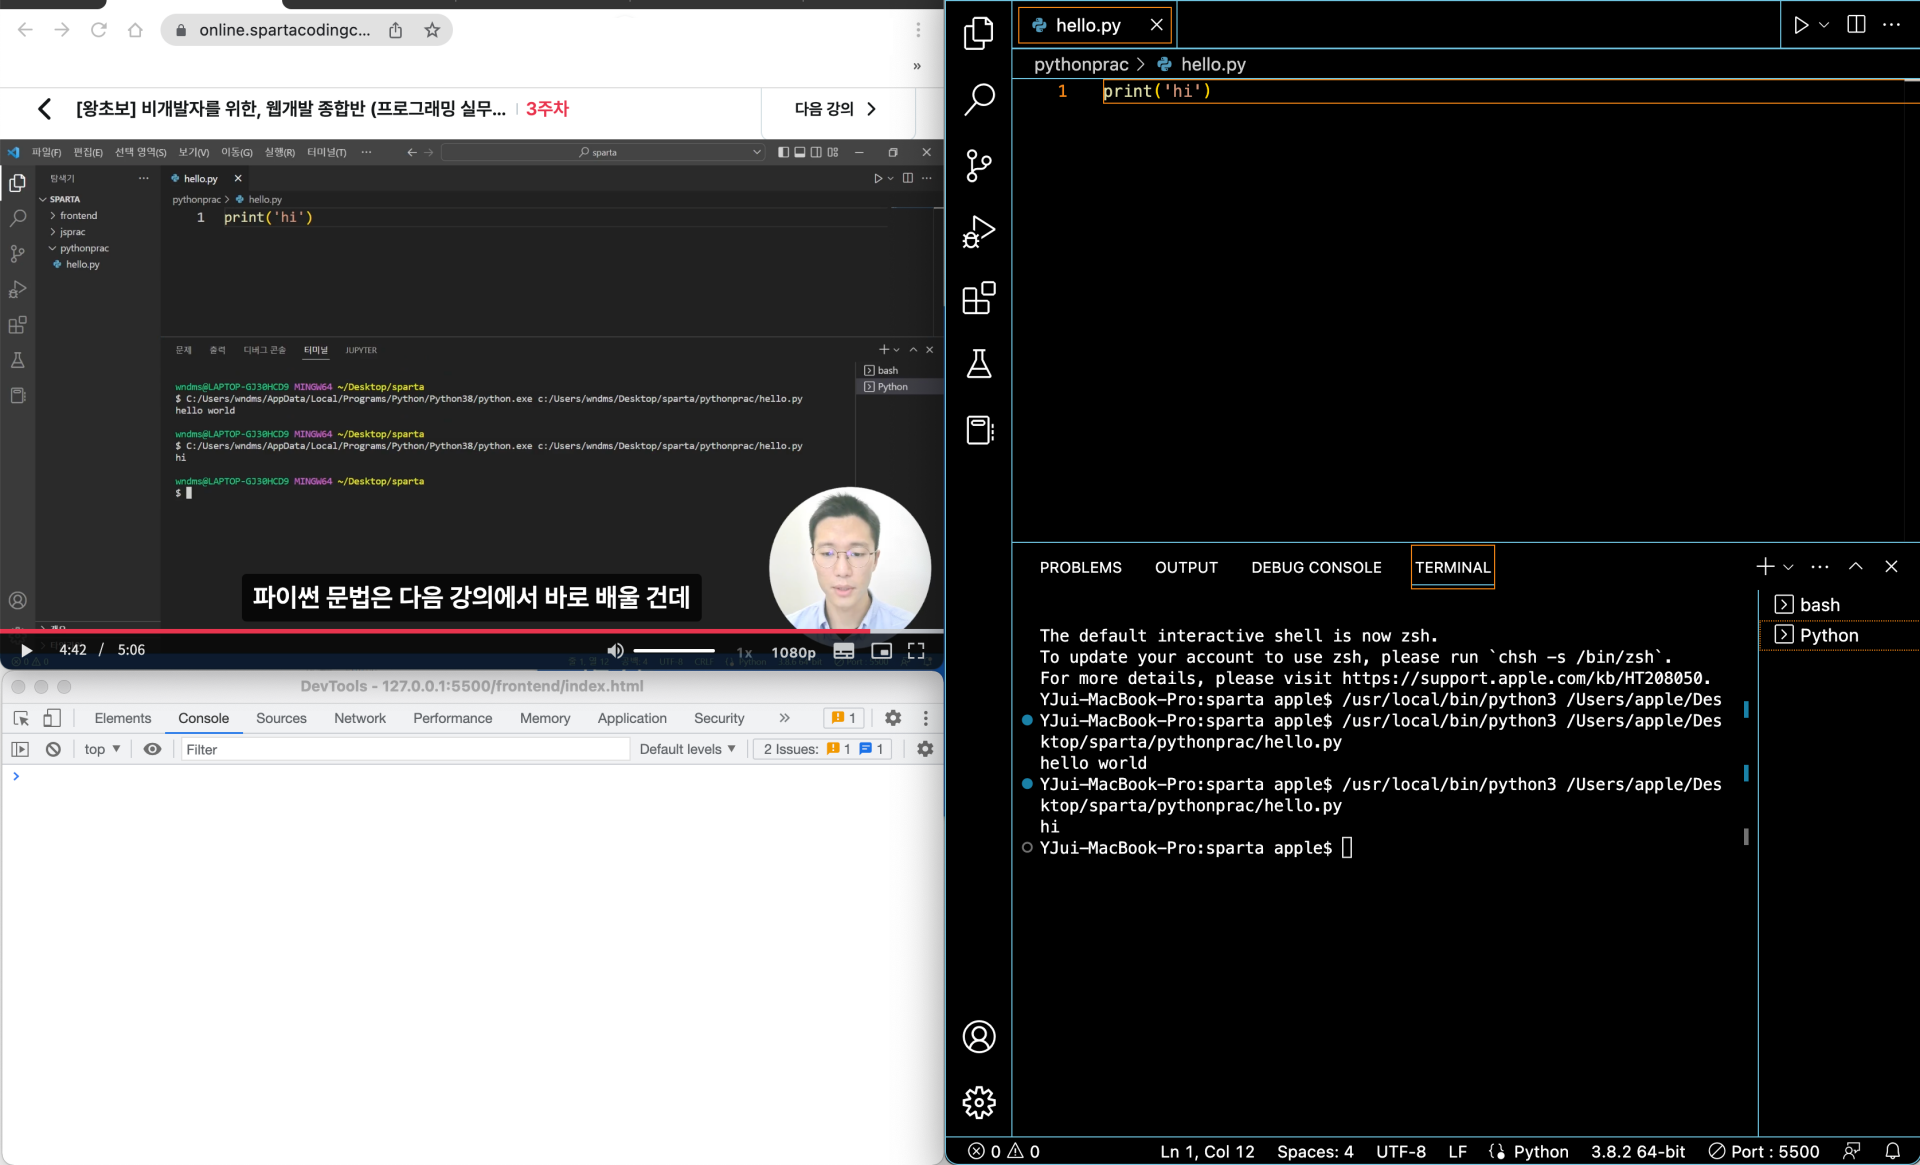Image resolution: width=1920 pixels, height=1165 pixels.
Task: Open DevTools settings gear in the tab bar
Action: (893, 718)
